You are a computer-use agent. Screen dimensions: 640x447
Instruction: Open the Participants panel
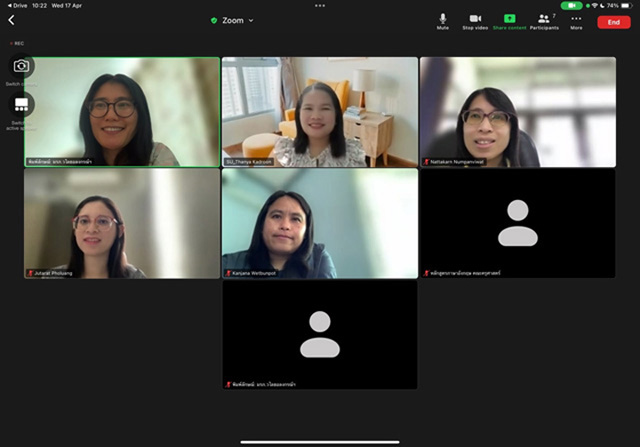pyautogui.click(x=544, y=21)
